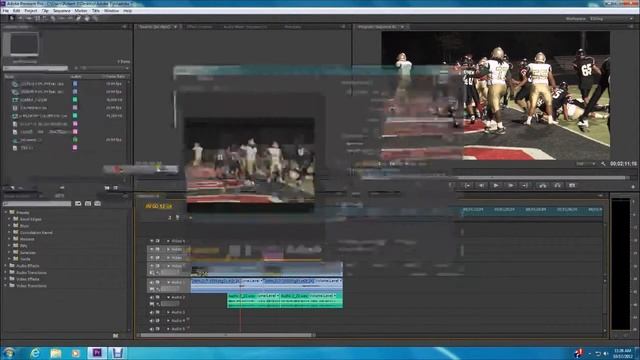Screen dimensions: 640x360
Task: Expand the Audio Effects folder
Action: click(x=6, y=266)
